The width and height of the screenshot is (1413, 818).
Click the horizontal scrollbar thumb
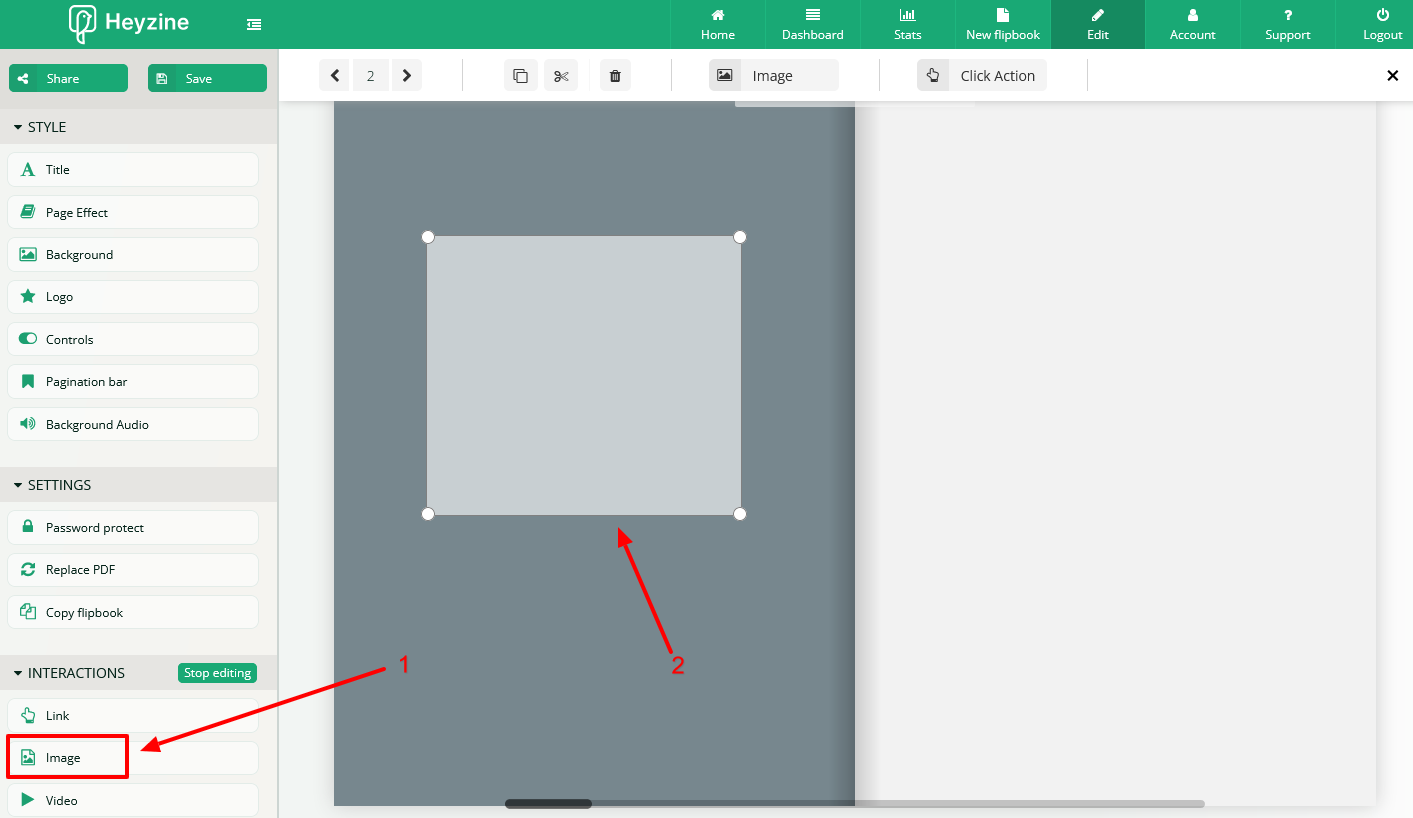click(548, 804)
